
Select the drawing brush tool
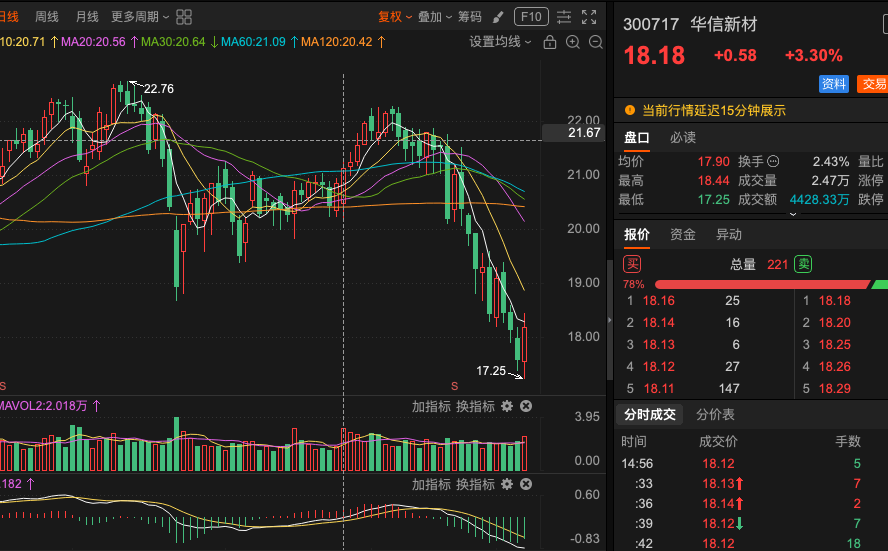click(498, 17)
